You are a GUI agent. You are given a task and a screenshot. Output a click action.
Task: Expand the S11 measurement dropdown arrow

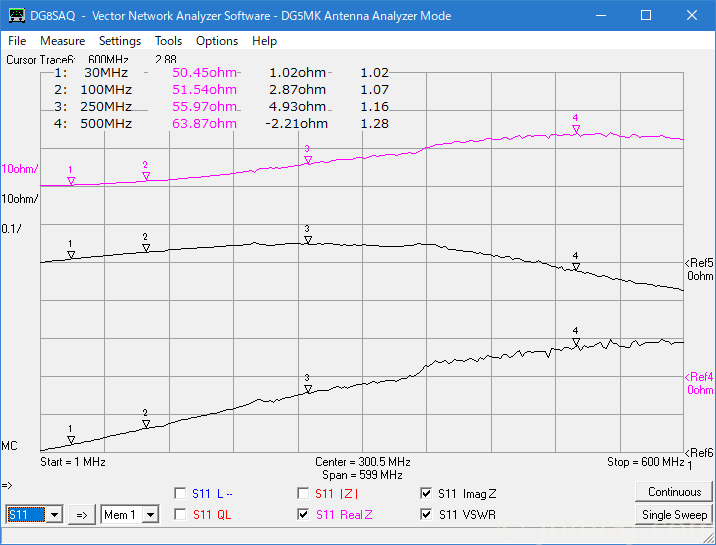click(x=54, y=515)
